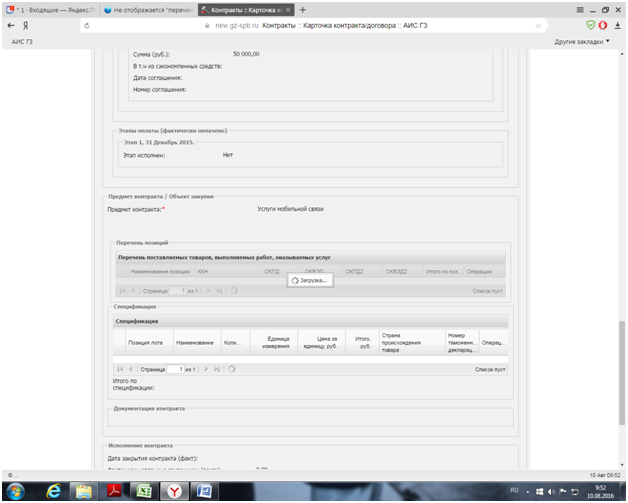Open browser downloads arrow icon
628x503 pixels.
point(617,26)
